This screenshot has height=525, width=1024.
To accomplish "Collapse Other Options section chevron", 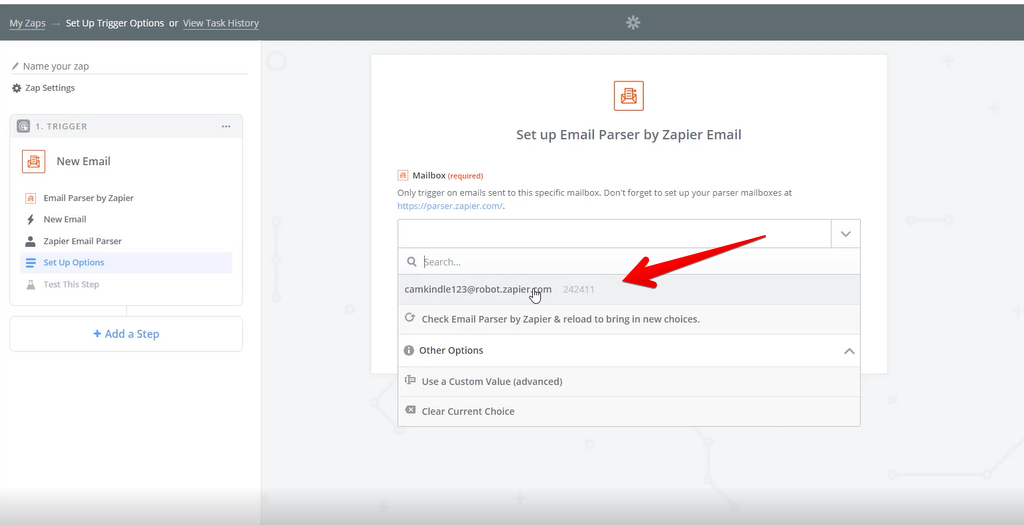I will click(x=849, y=351).
